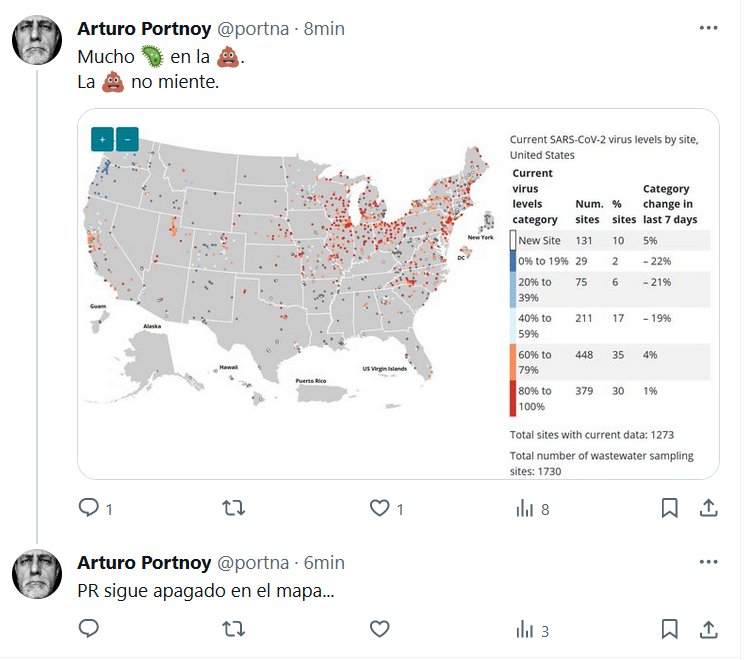Open more options for the second tweet

pos(709,562)
